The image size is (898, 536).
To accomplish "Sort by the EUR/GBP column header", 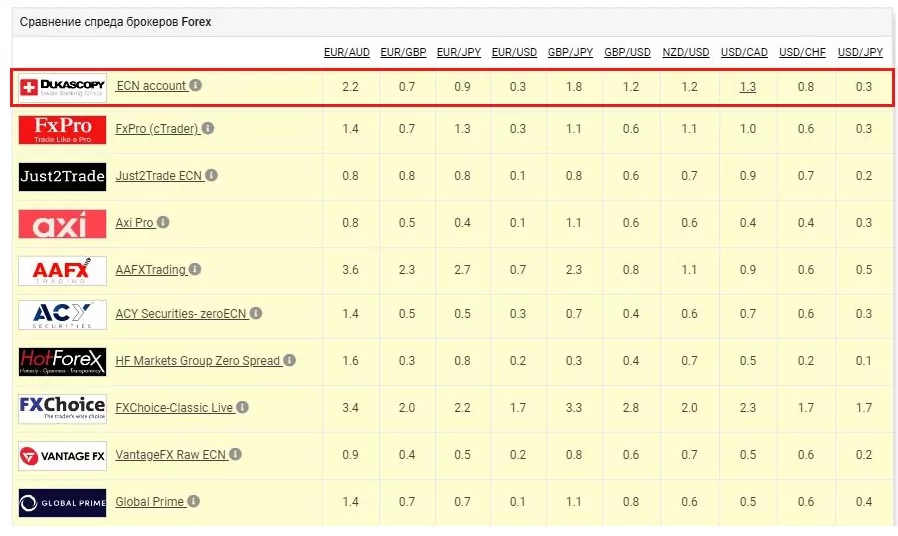I will pos(403,52).
